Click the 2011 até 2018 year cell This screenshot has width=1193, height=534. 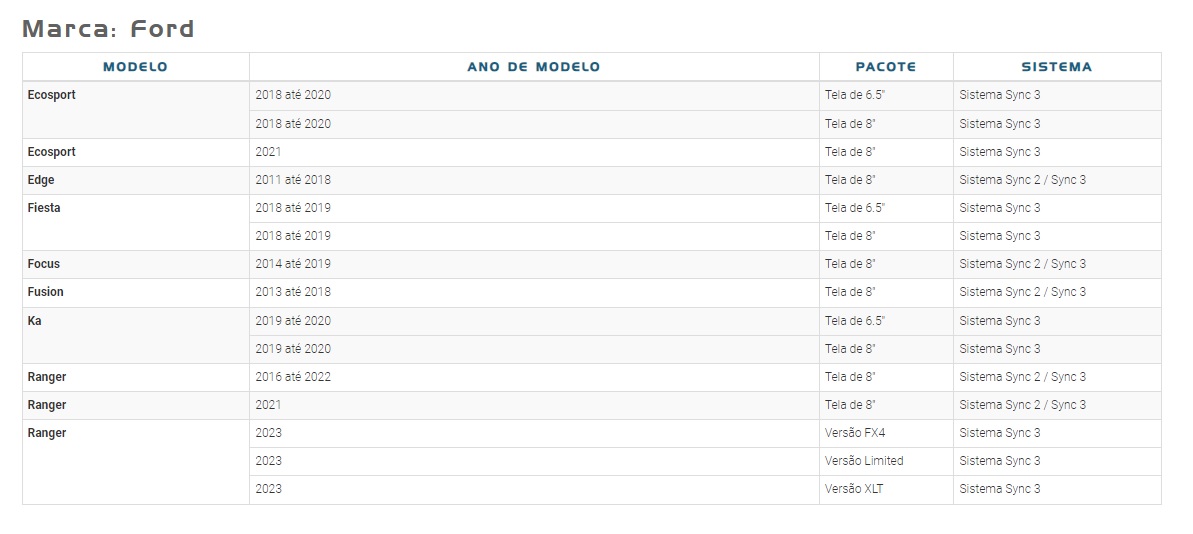tap(534, 180)
